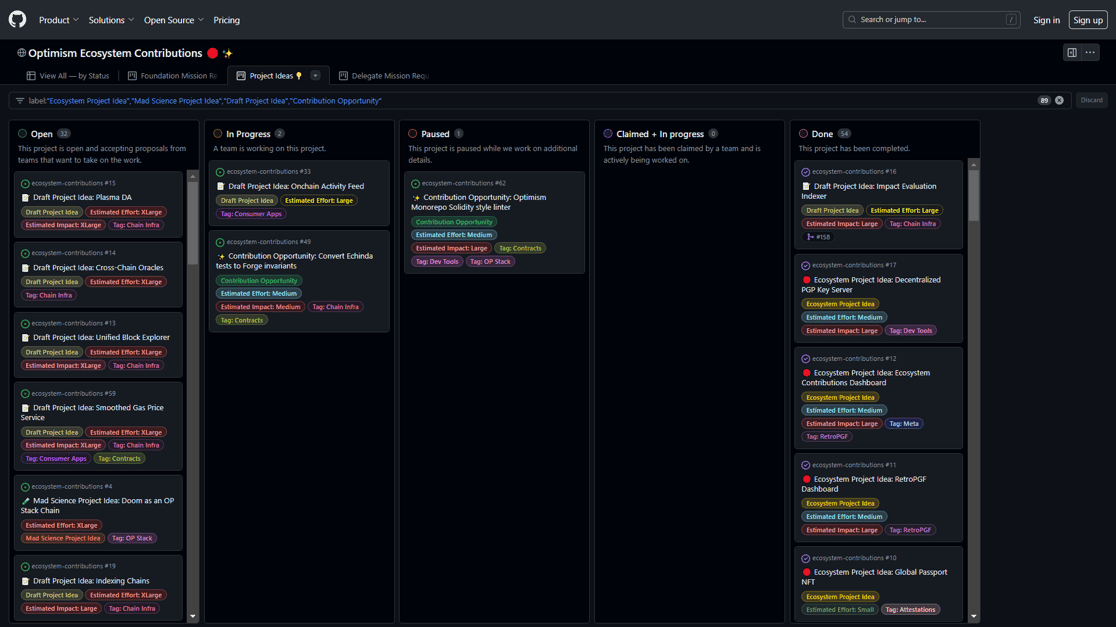
Task: Click the 89 results count badge
Action: pos(1044,101)
